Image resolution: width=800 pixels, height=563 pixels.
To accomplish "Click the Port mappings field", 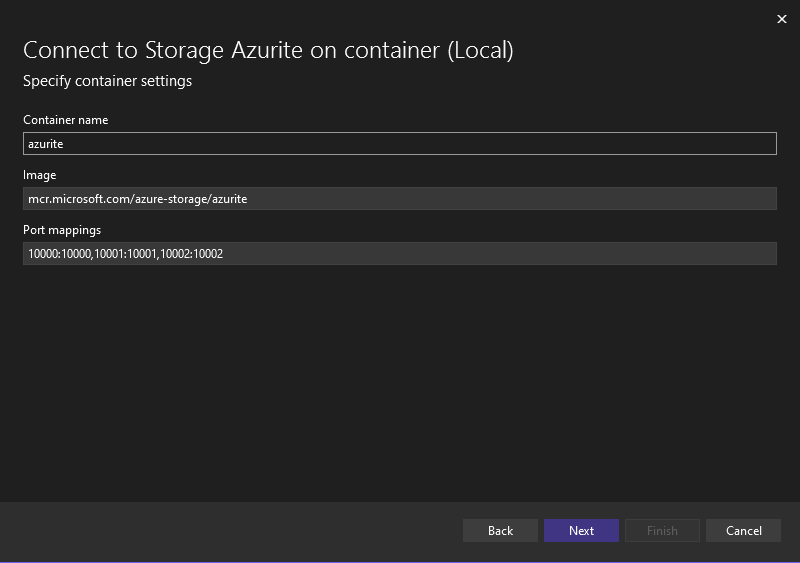I will coord(400,254).
